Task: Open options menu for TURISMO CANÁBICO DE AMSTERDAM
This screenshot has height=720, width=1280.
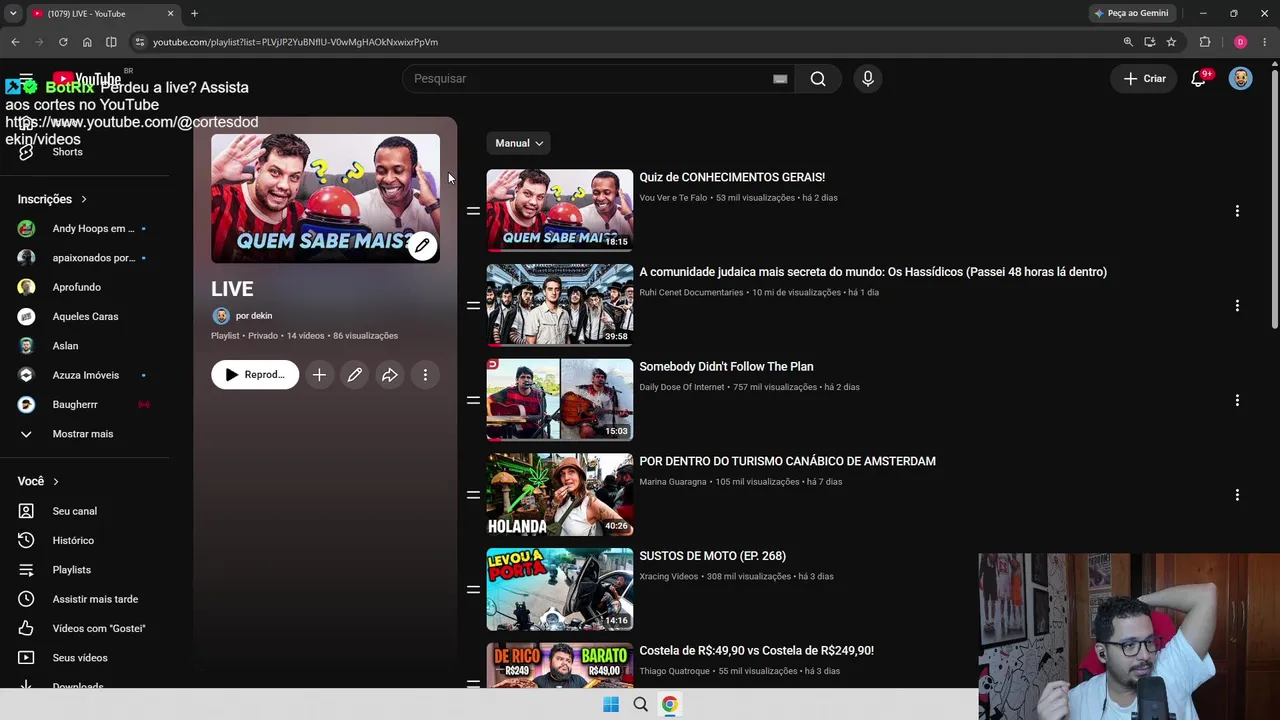Action: [x=1237, y=495]
